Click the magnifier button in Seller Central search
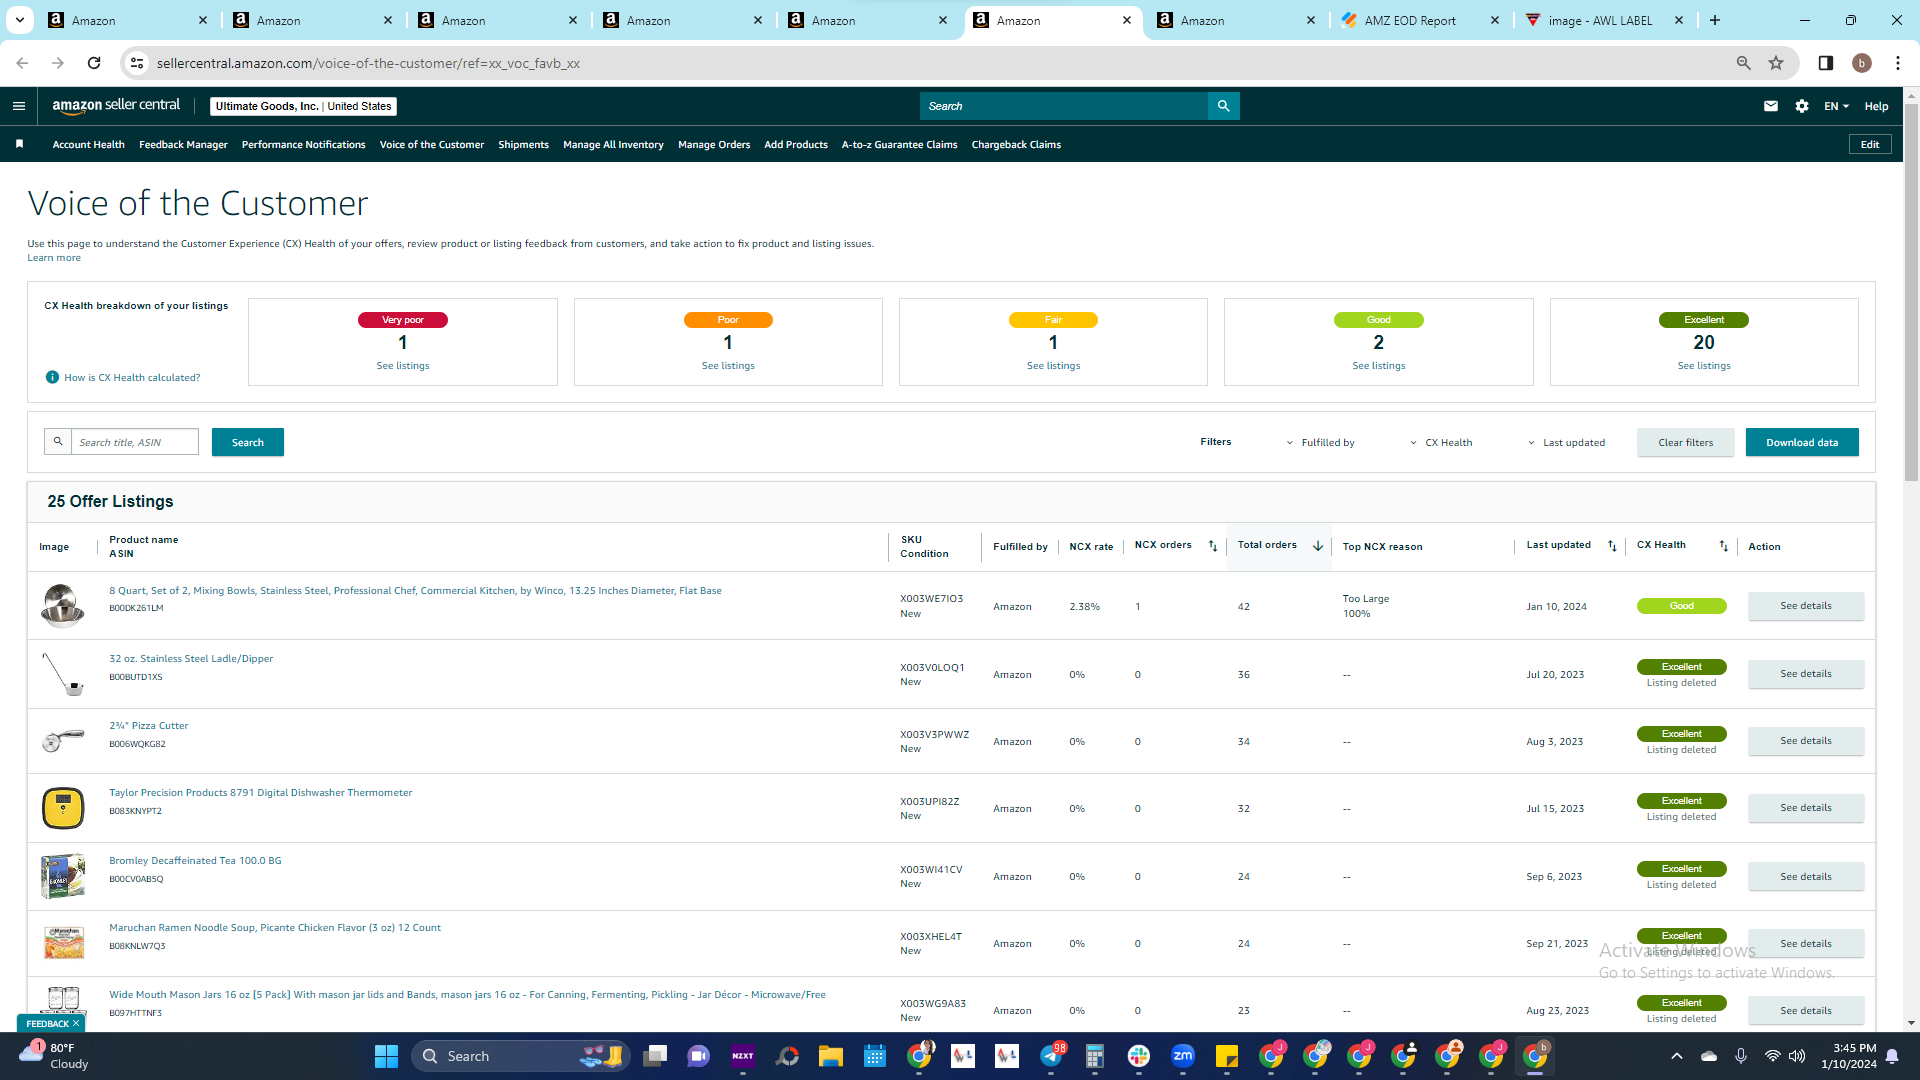Image resolution: width=1920 pixels, height=1080 pixels. click(1223, 106)
